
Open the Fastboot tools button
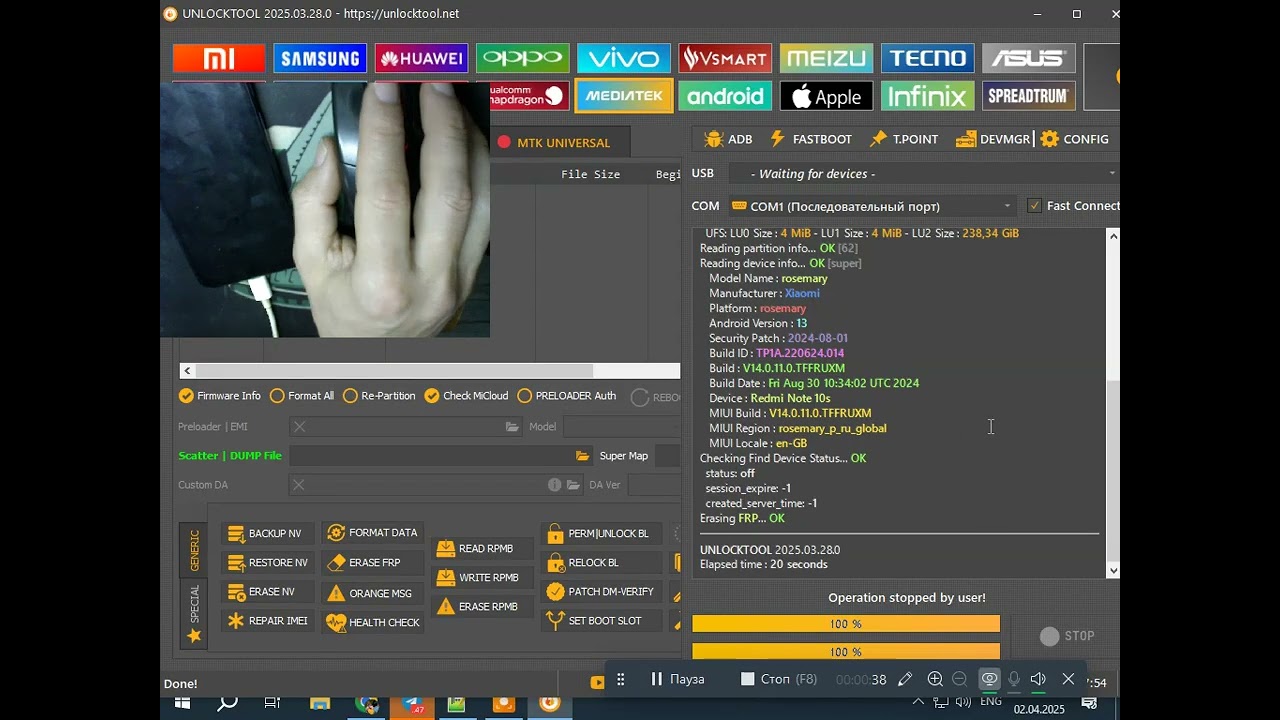pyautogui.click(x=810, y=139)
